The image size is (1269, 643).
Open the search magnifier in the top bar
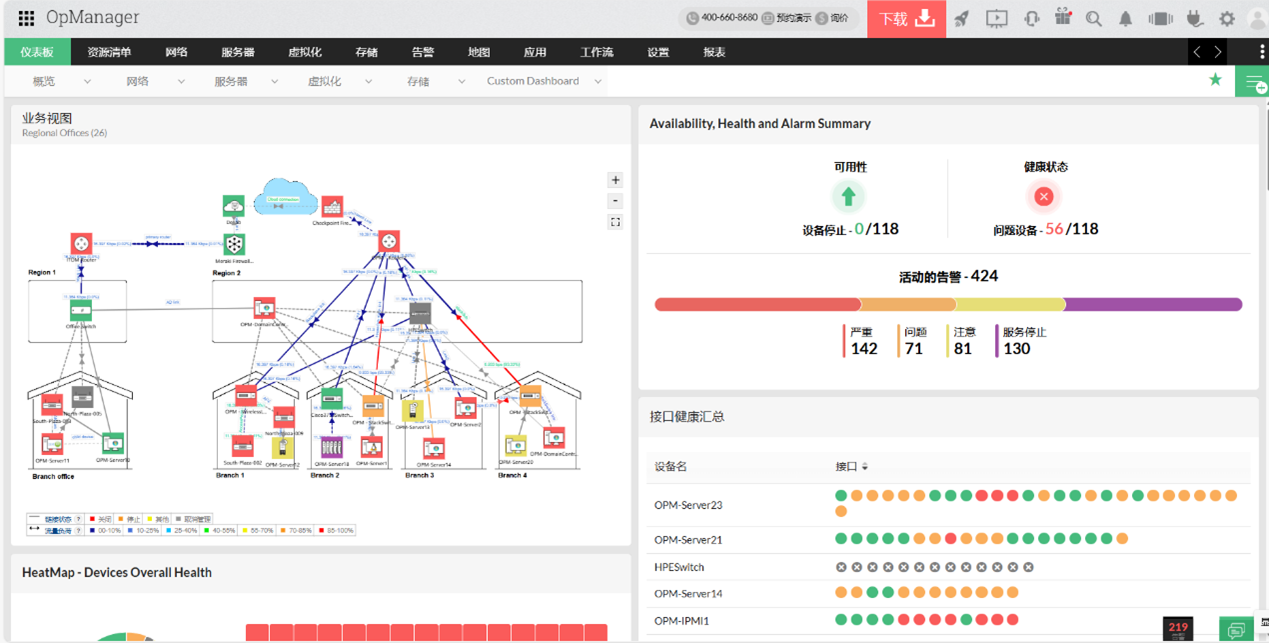point(1095,18)
